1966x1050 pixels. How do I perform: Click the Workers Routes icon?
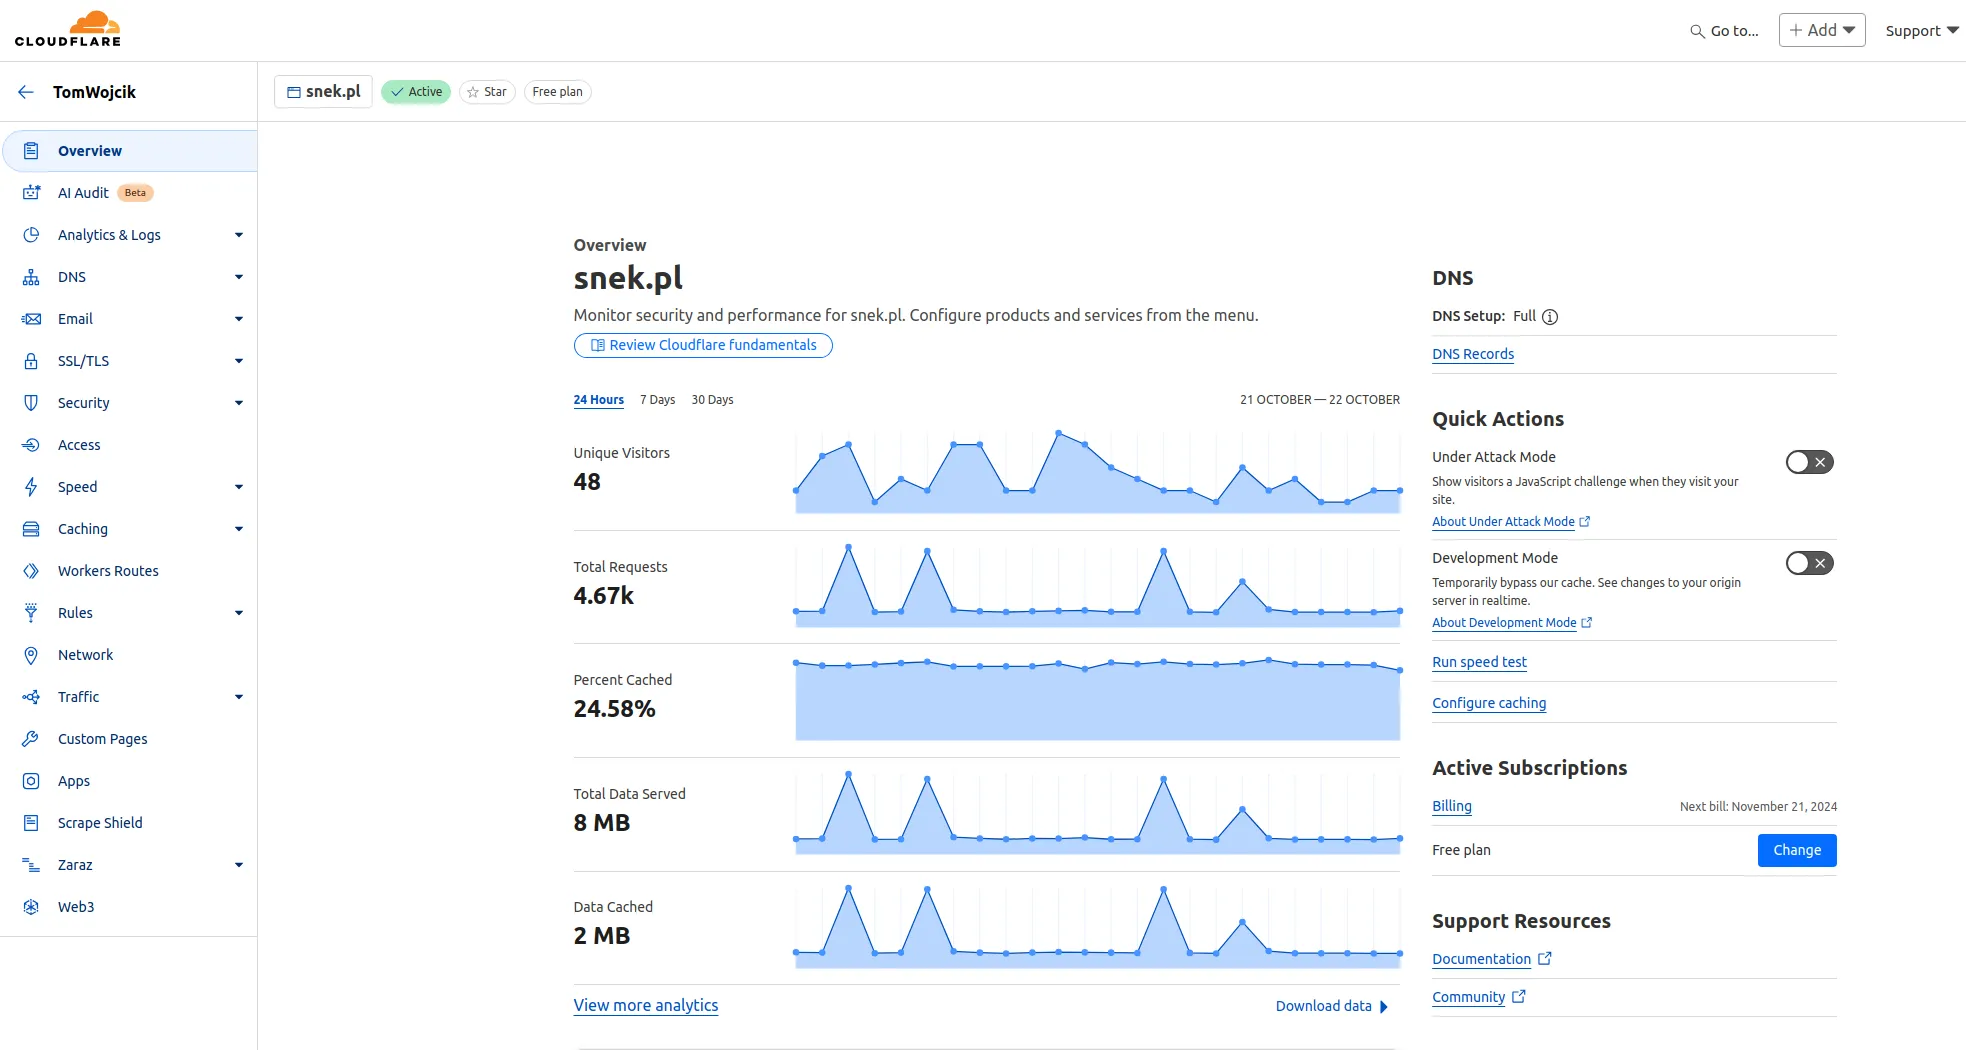[31, 571]
